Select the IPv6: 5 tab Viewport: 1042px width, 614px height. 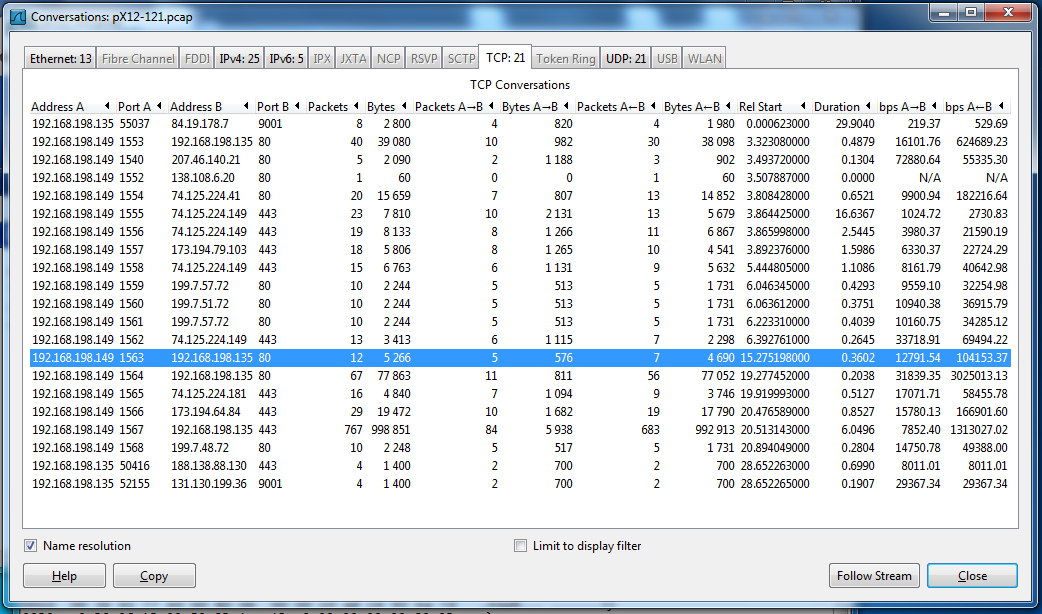tap(286, 59)
